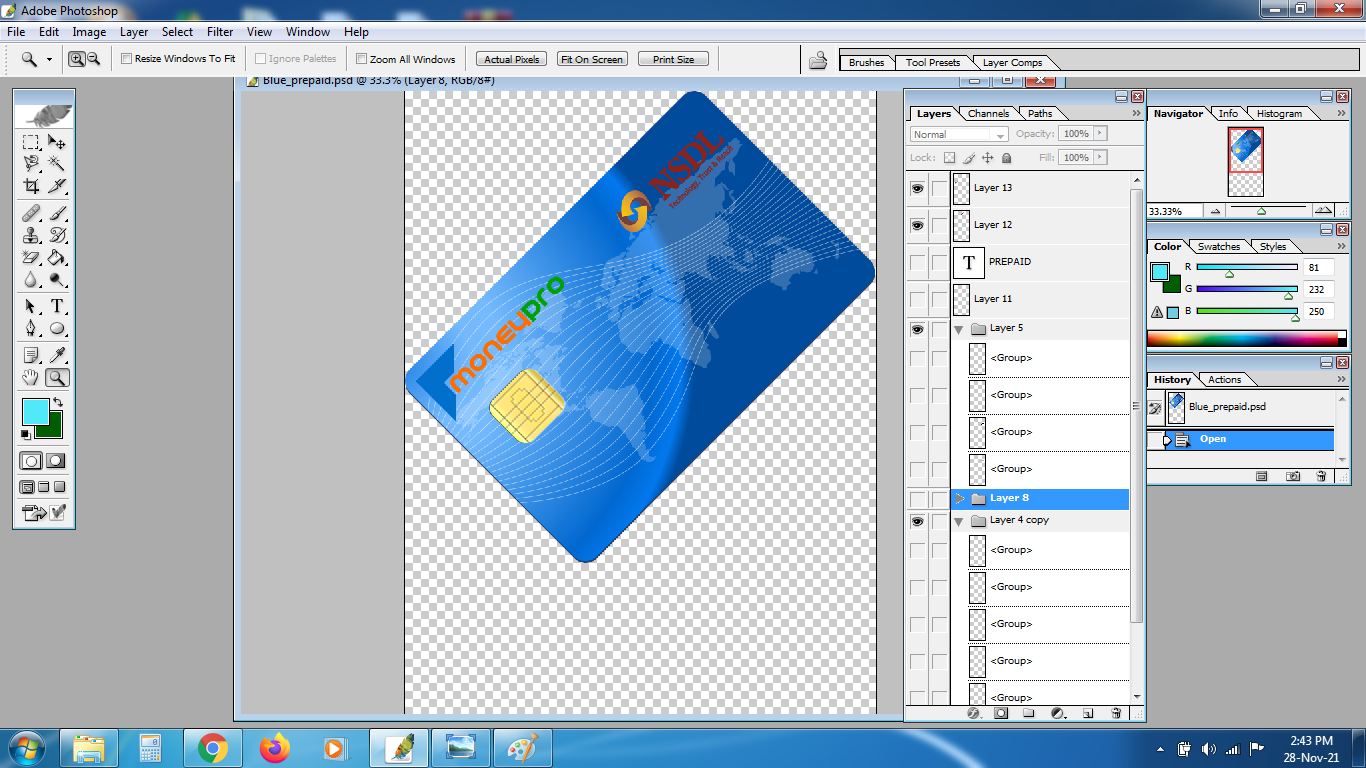Click the delete layer trash icon
The width and height of the screenshot is (1366, 768).
(x=1116, y=713)
